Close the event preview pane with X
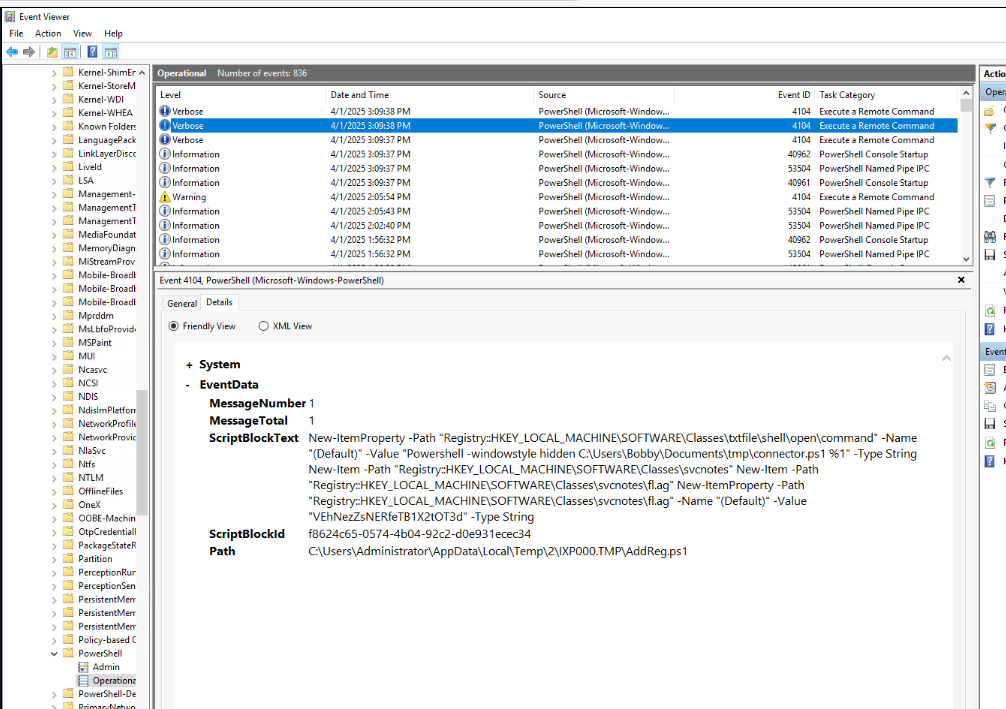 [961, 281]
